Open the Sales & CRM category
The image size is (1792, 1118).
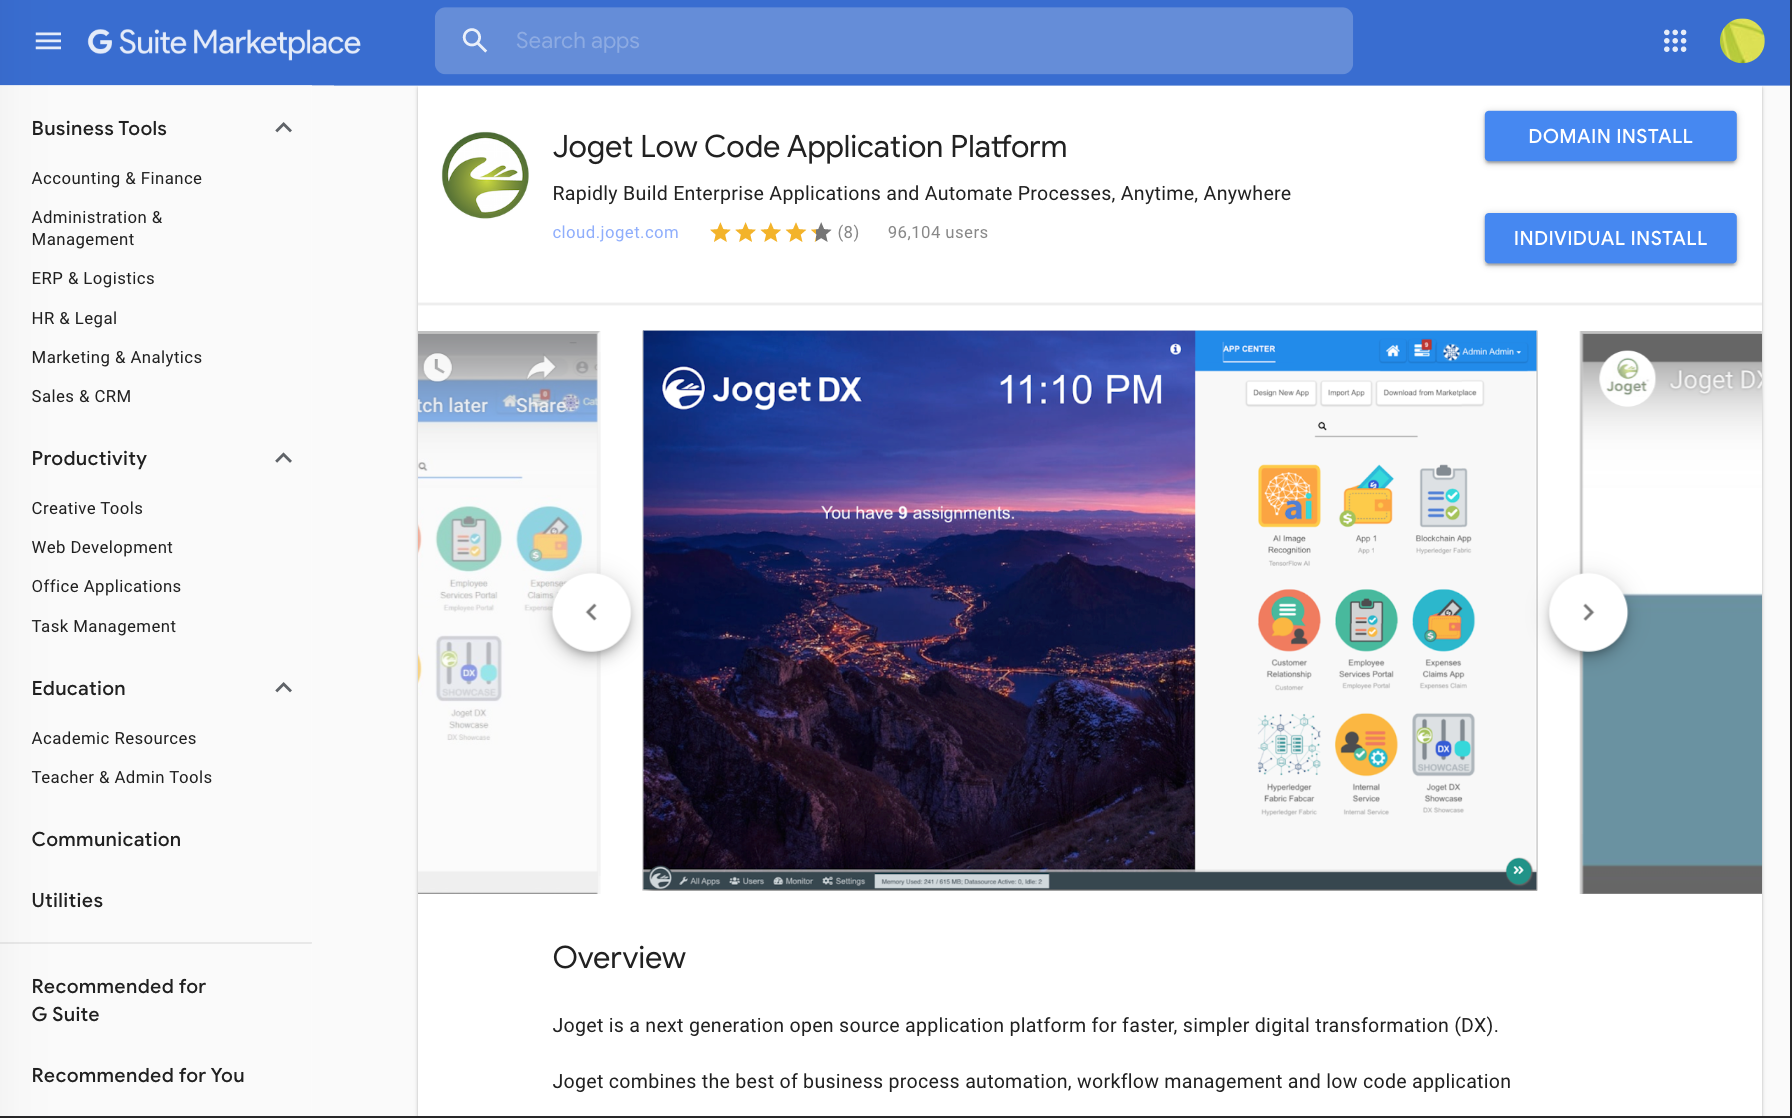click(x=81, y=396)
